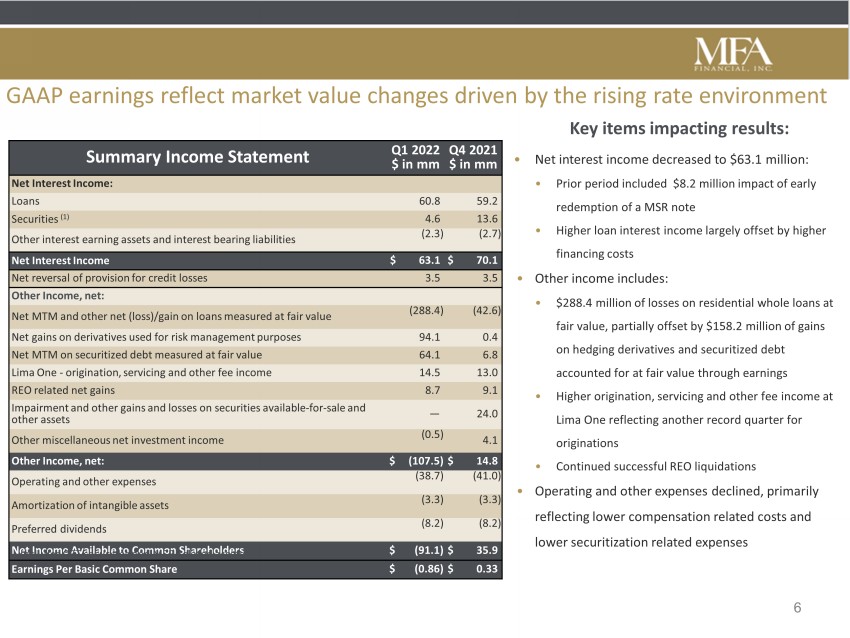Screen dimensions: 850x638
Task: Click the 'Other income includes:' bullet
Action: point(601,279)
